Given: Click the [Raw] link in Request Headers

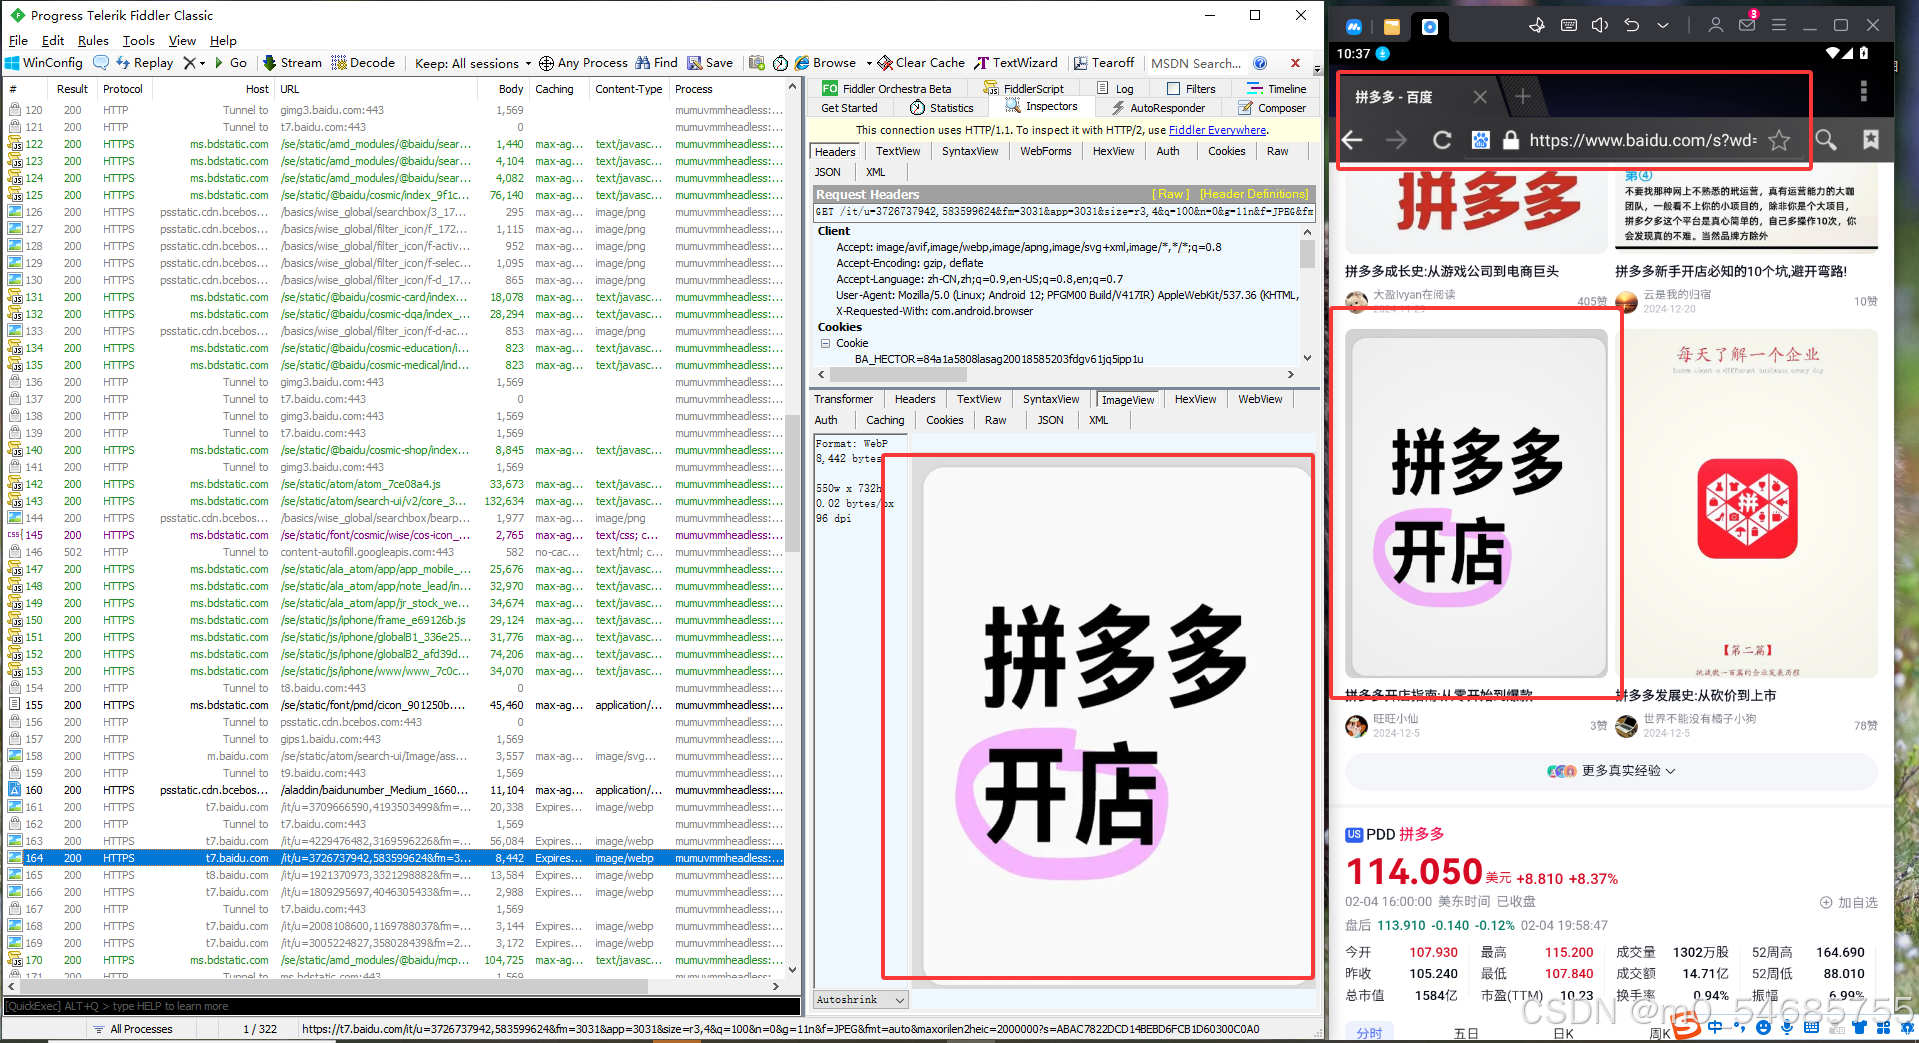Looking at the screenshot, I should tap(1171, 194).
